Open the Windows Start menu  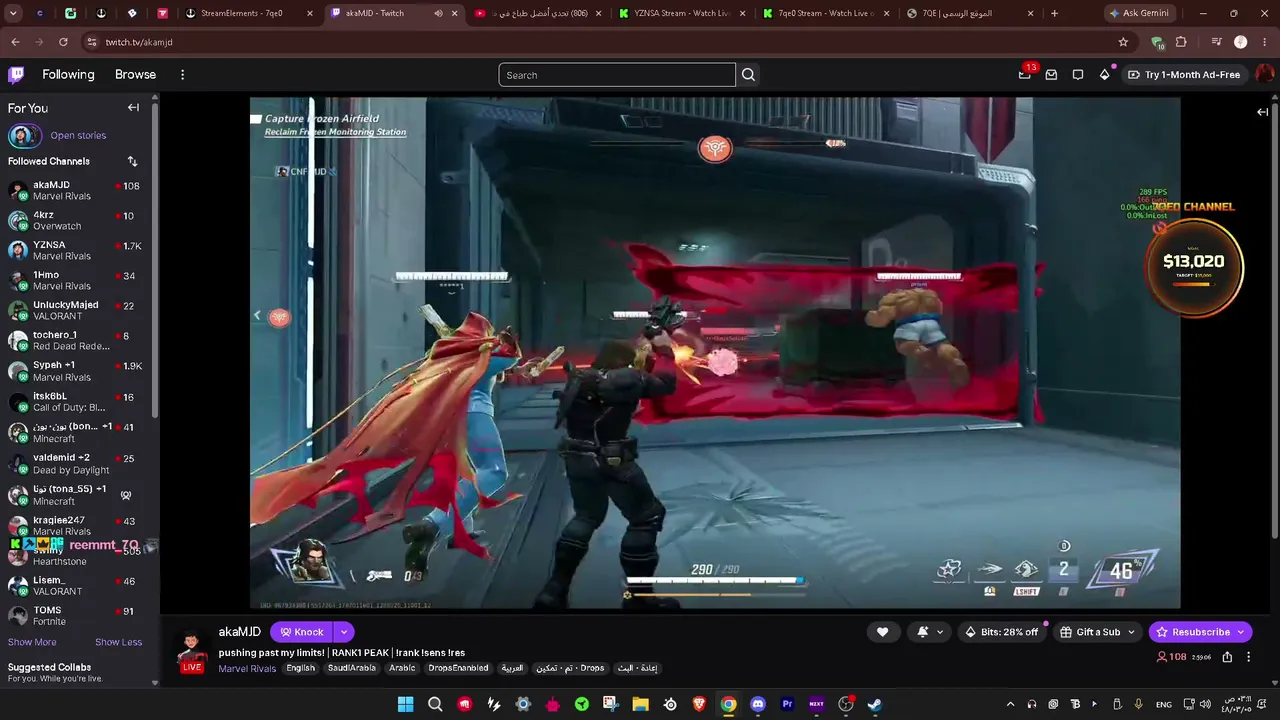[405, 704]
